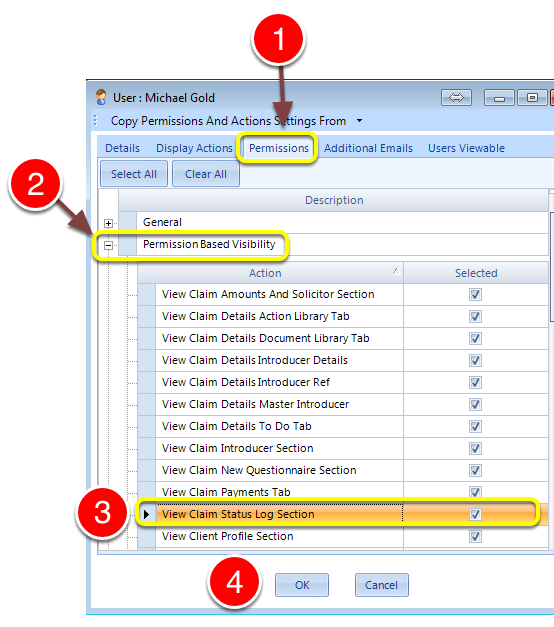Collapse the Permission Based Visibility group
554x627 pixels.
coord(108,245)
